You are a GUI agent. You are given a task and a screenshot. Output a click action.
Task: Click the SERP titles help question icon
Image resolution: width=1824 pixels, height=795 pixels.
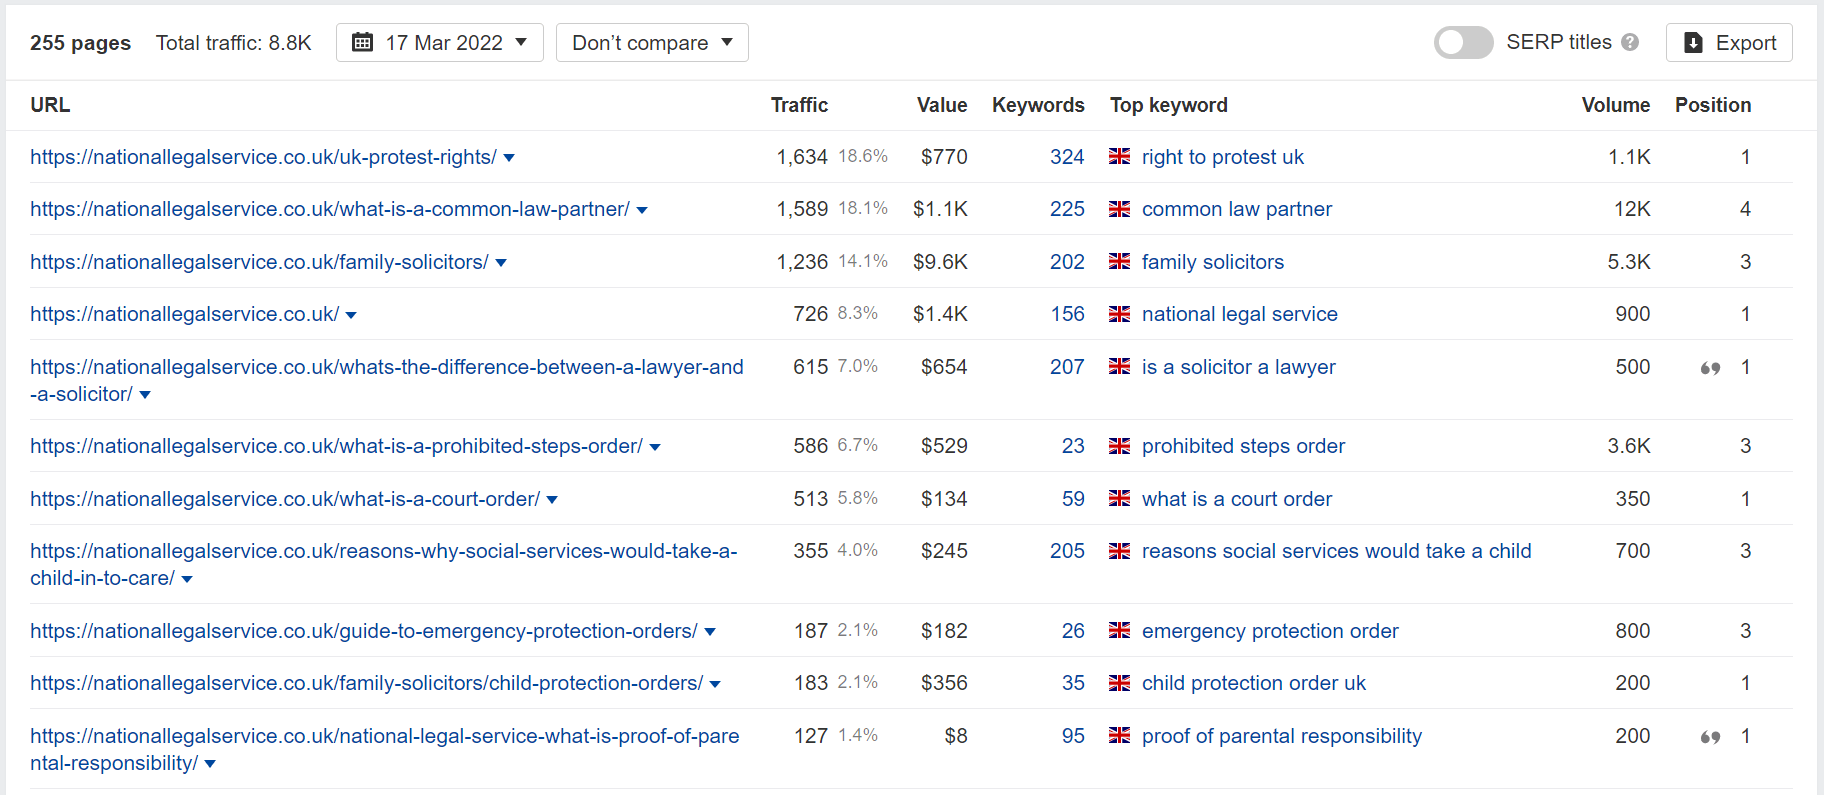tap(1630, 42)
